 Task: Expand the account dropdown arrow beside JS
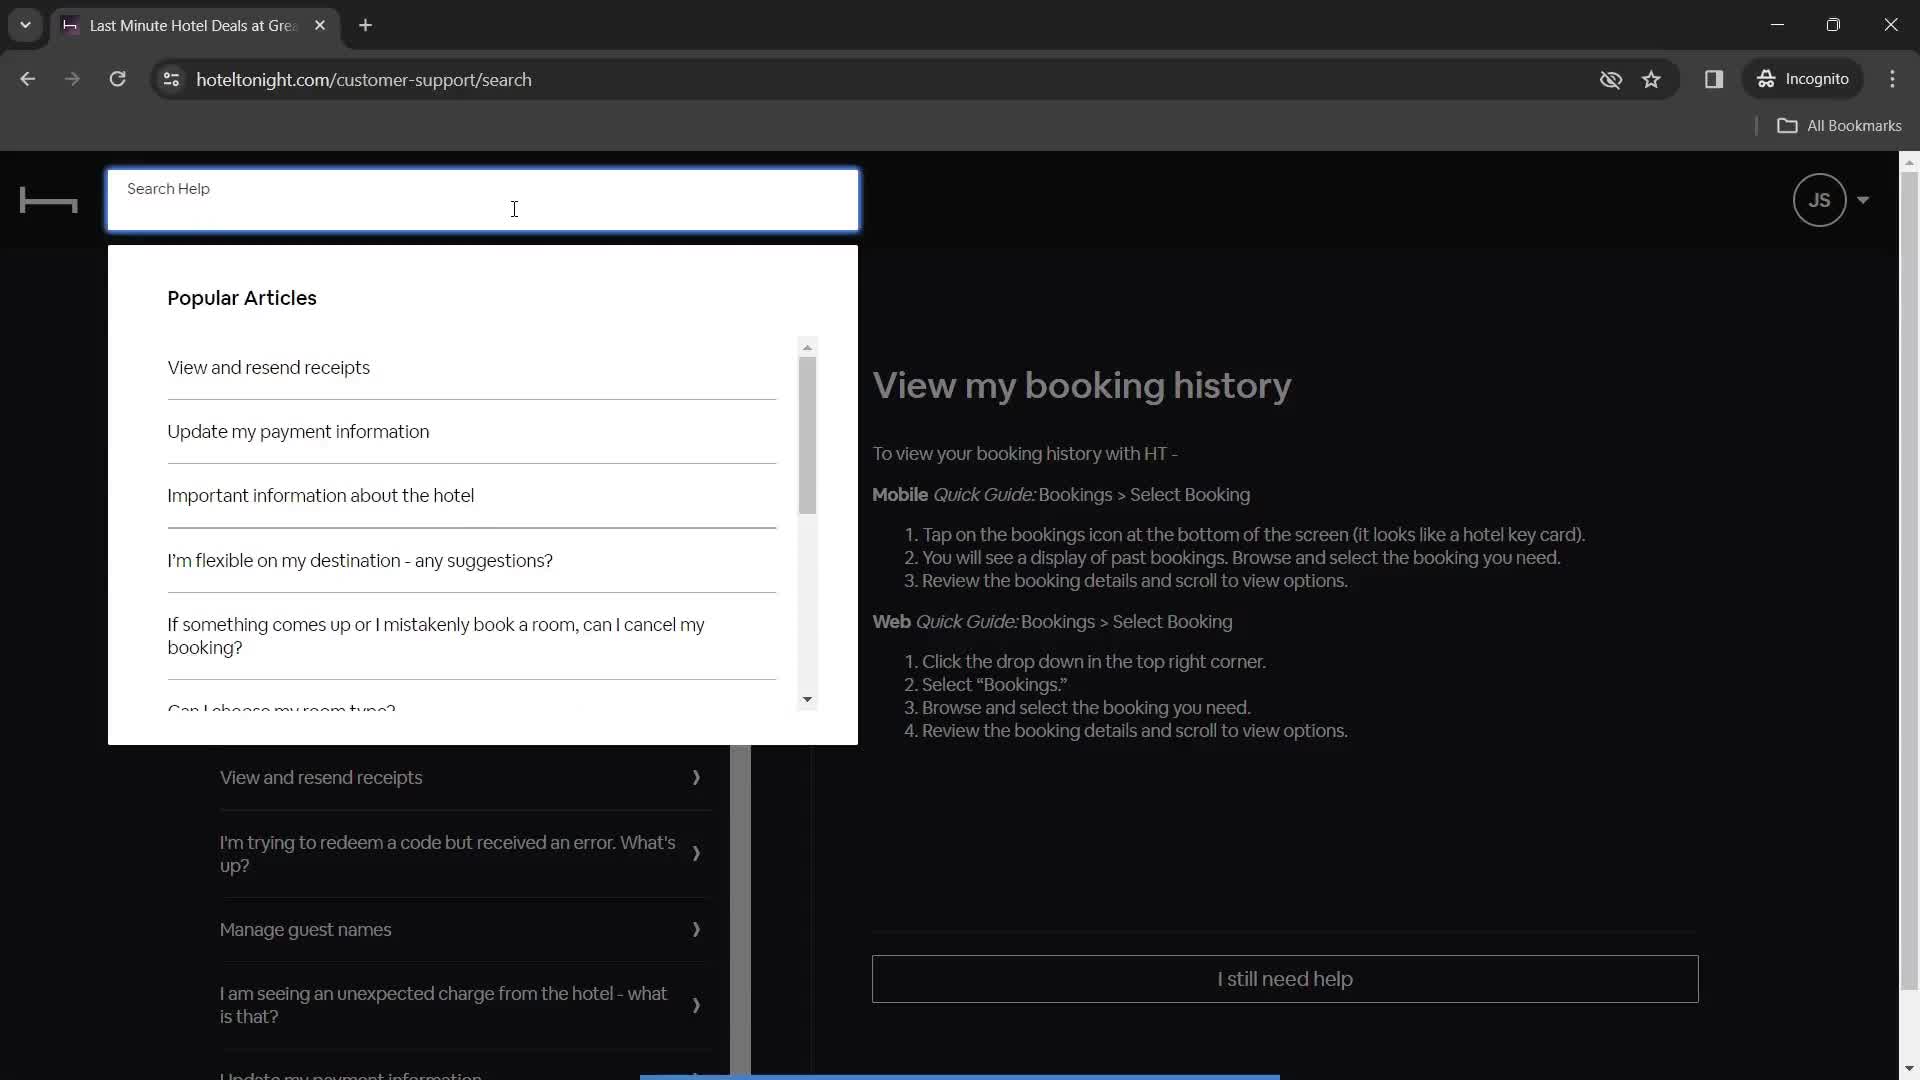click(1863, 200)
